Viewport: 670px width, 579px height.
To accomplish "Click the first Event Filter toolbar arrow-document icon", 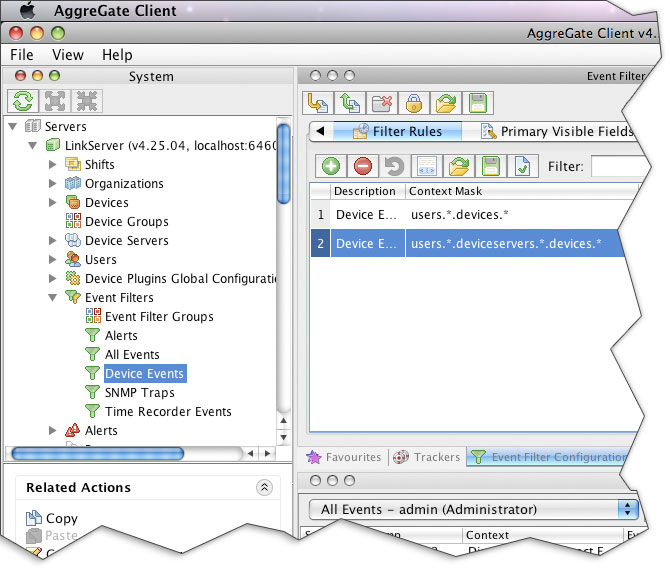I will (318, 103).
